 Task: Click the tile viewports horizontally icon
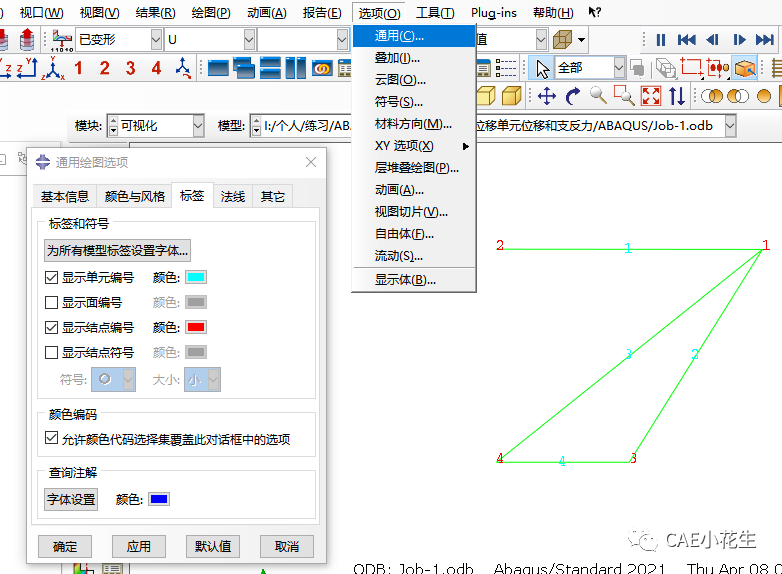(x=270, y=68)
